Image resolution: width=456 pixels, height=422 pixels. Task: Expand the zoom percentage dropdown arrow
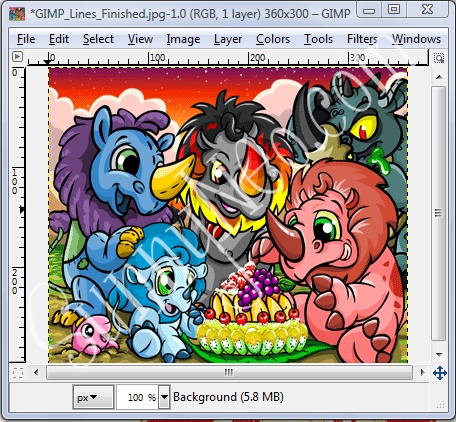coord(164,397)
